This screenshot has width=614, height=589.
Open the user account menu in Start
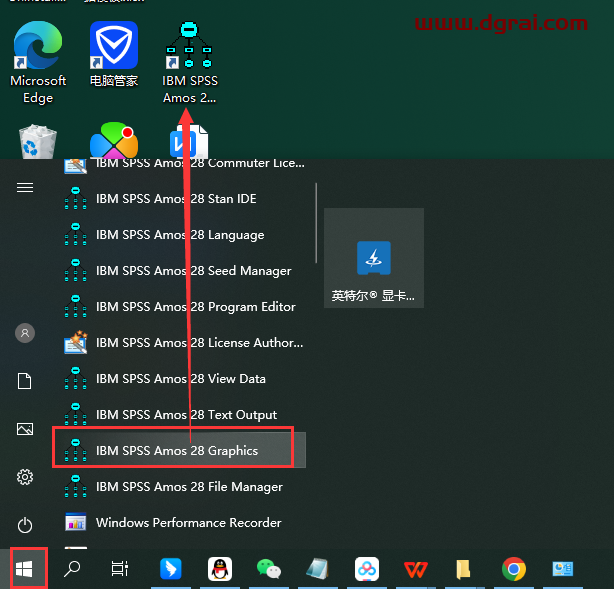25,333
